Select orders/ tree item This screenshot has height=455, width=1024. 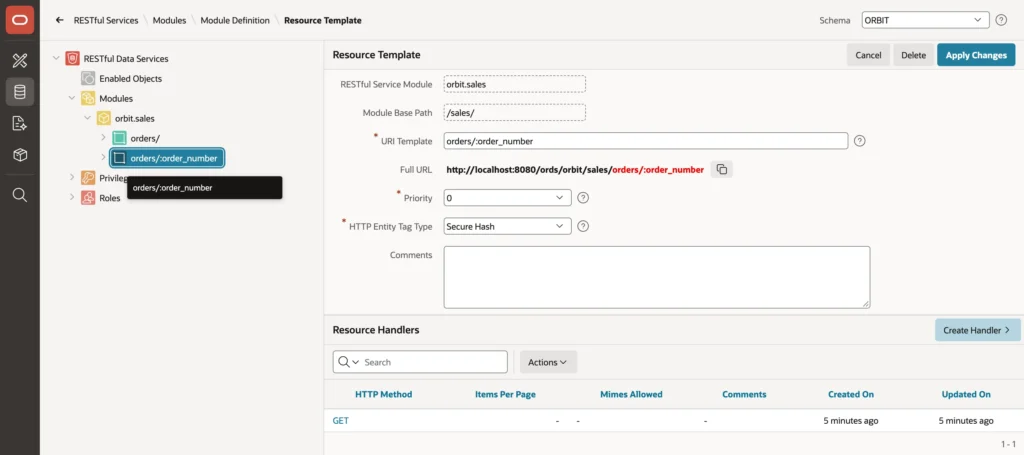pos(145,138)
